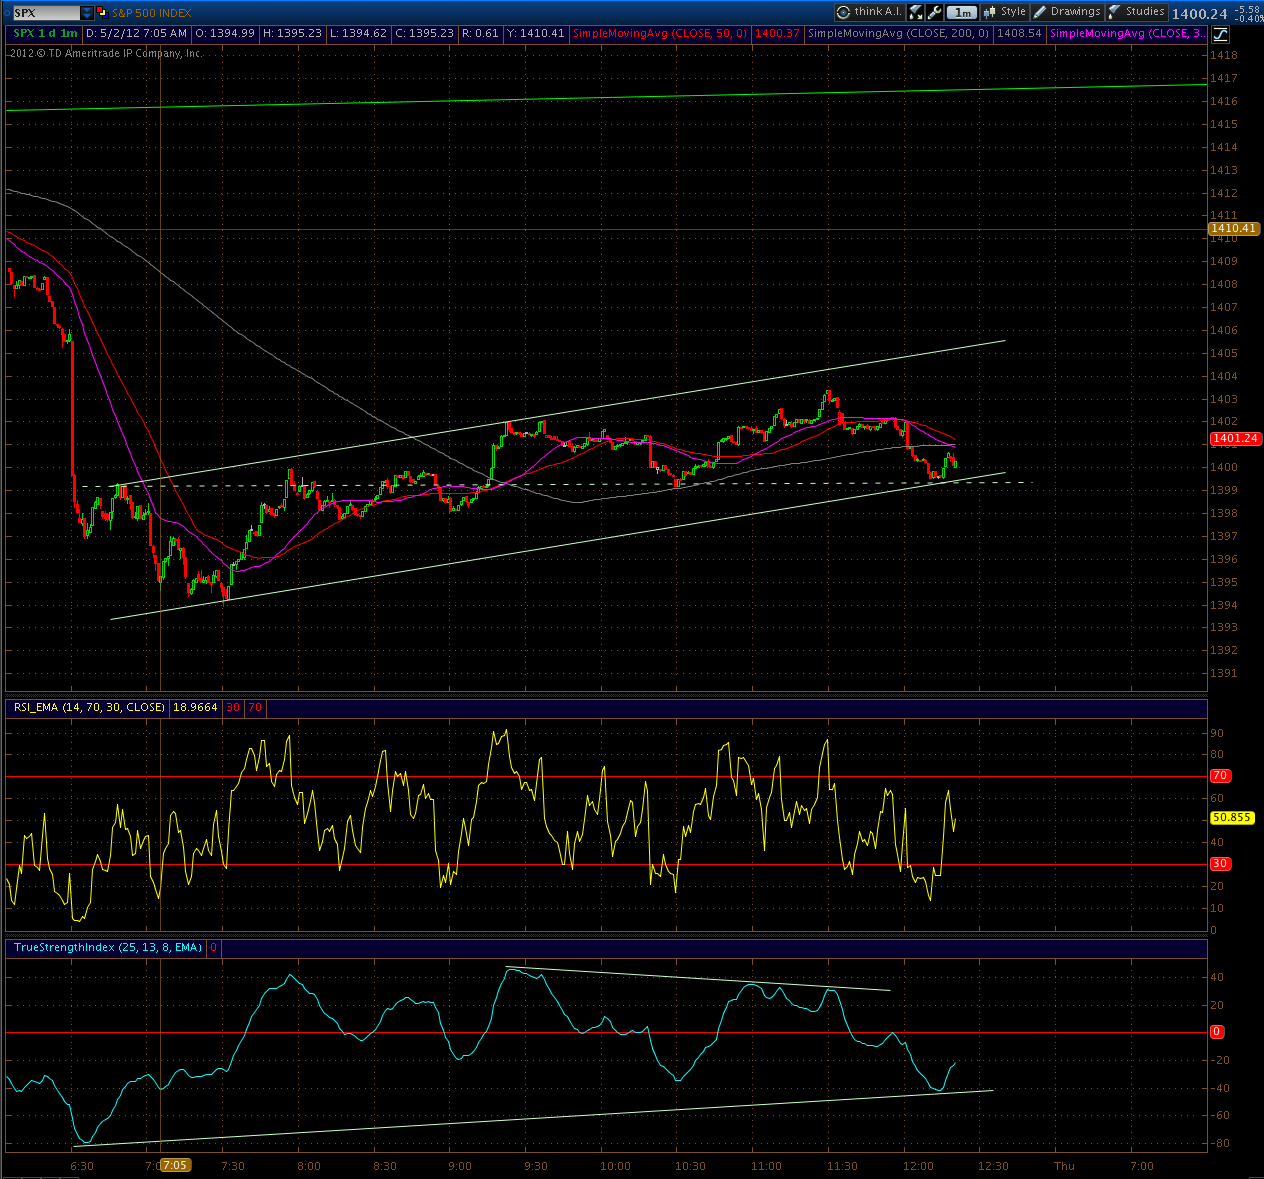This screenshot has height=1179, width=1264.
Task: Click the H: 1395.23 high value
Action: (x=292, y=33)
